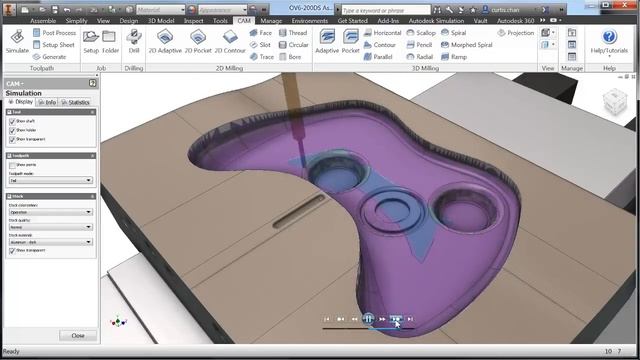The height and width of the screenshot is (360, 640).
Task: Toggle the Show holder checkbox
Action: click(12, 131)
